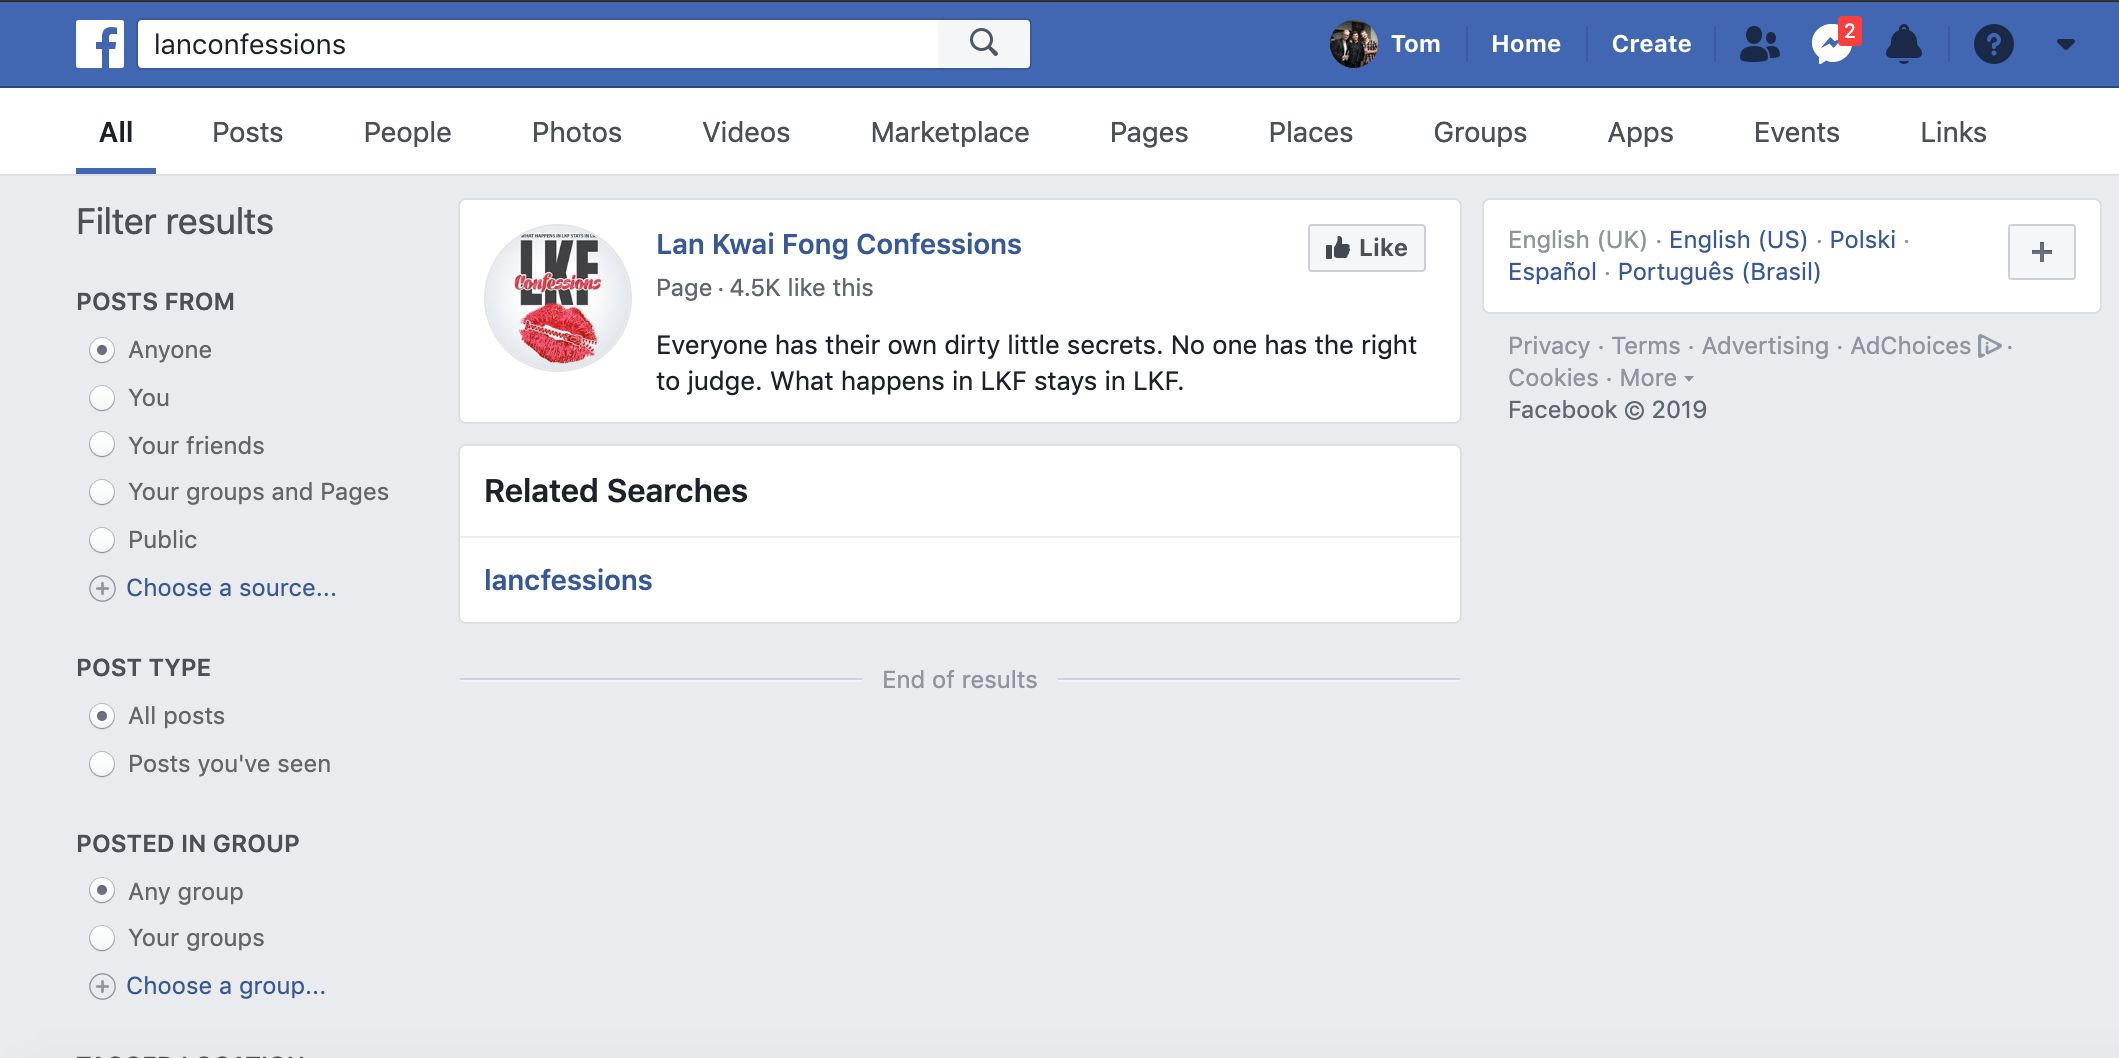Click the search field with lanconfessions

coord(538,44)
